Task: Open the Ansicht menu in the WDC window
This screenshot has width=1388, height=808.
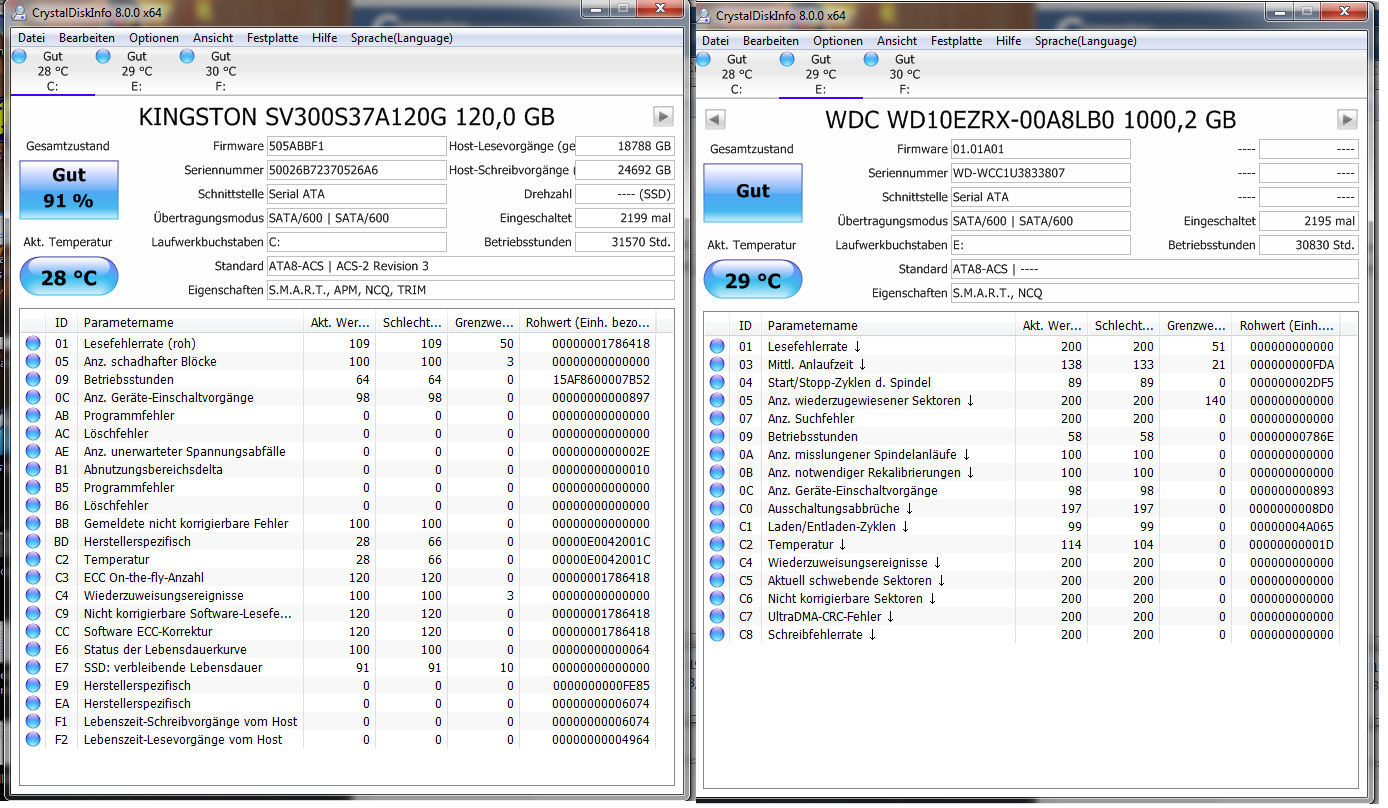Action: (x=897, y=41)
